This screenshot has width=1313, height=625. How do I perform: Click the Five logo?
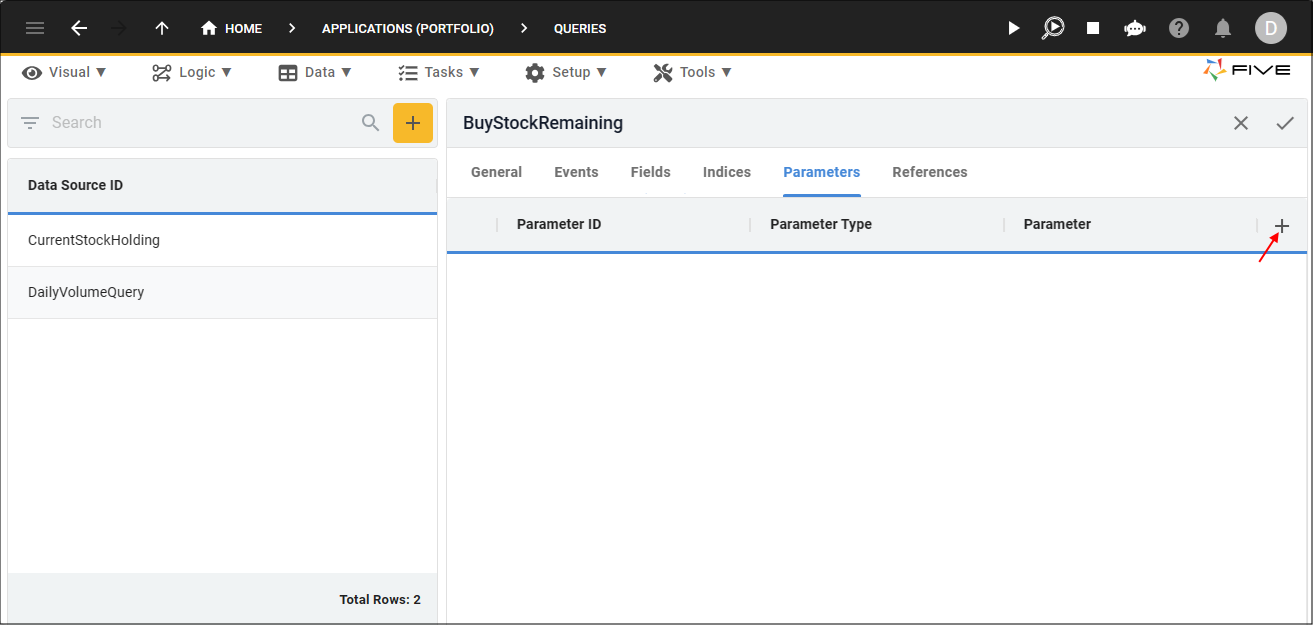1246,70
